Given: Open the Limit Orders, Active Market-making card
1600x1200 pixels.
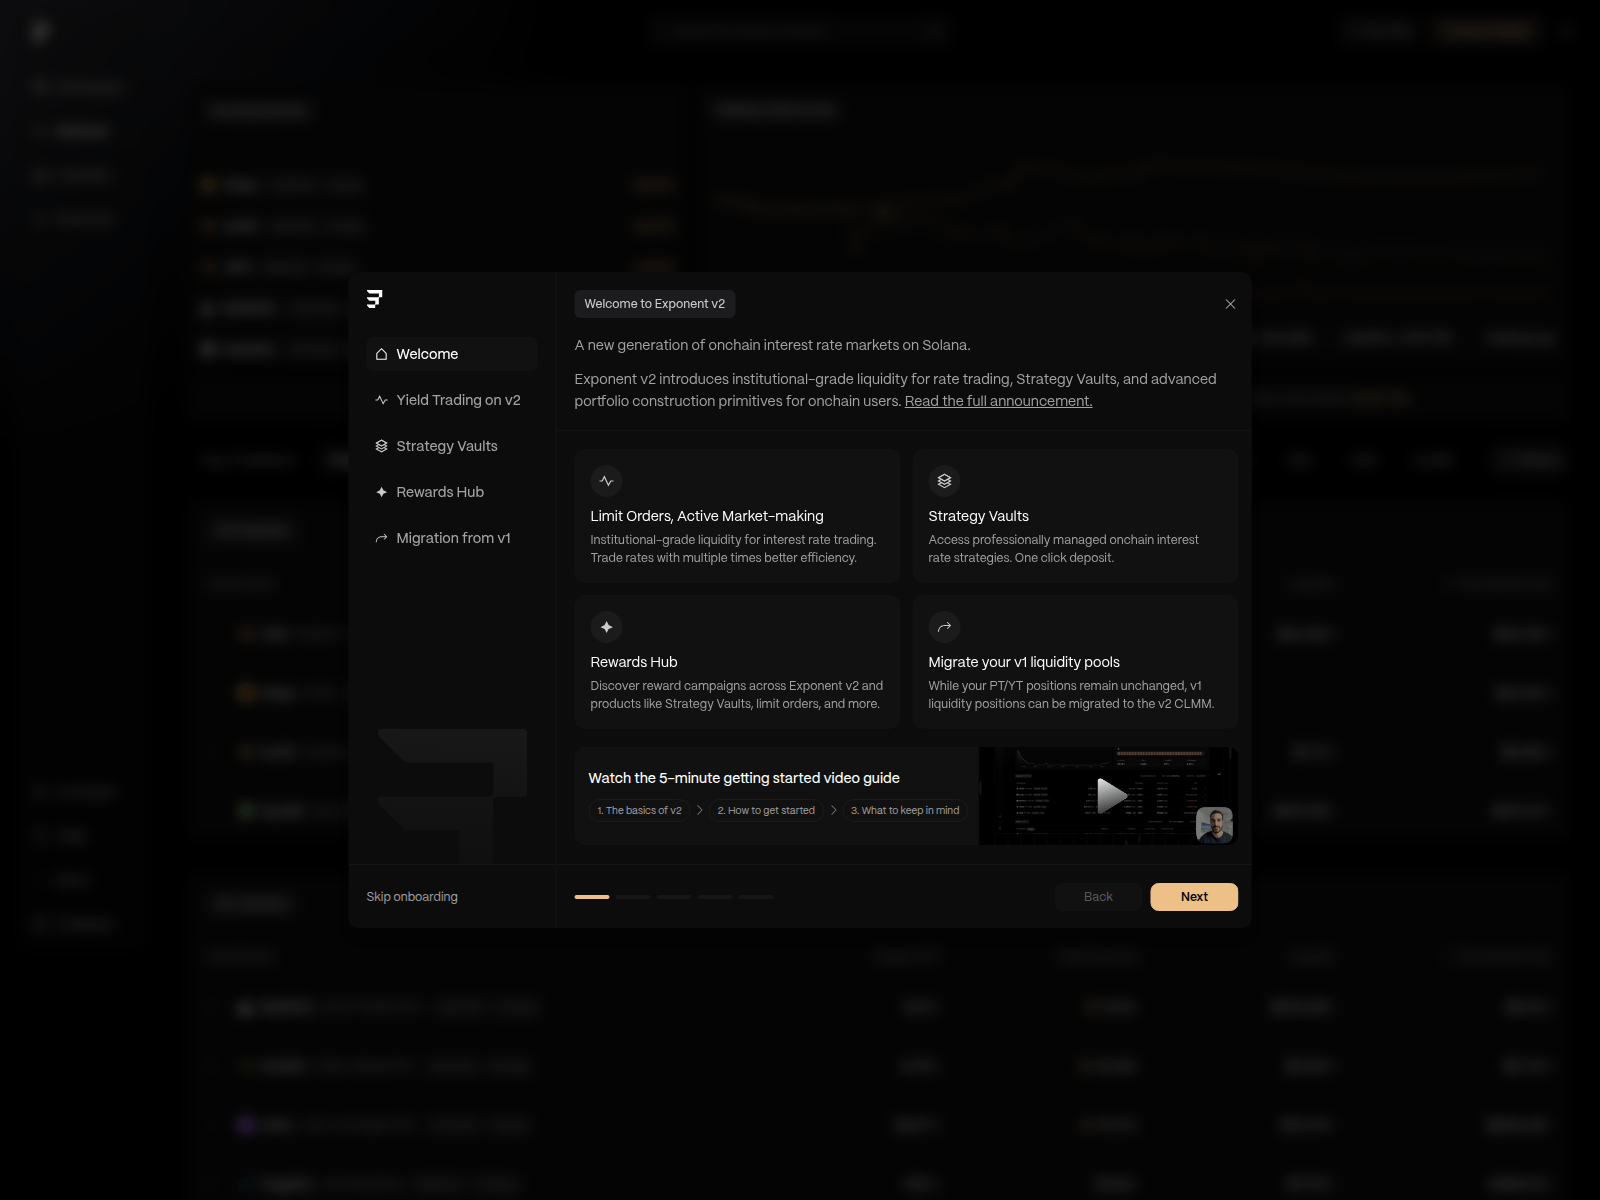Looking at the screenshot, I should 737,516.
